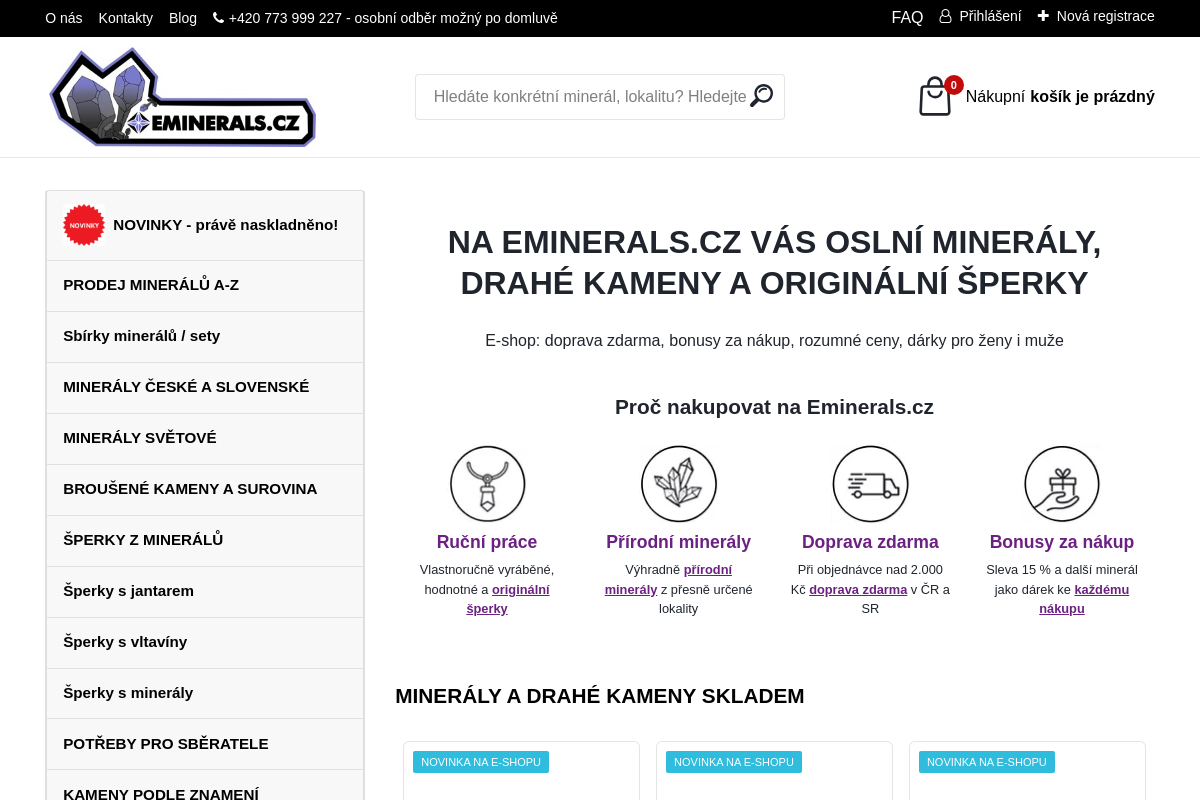Open BROUŠENÉ KAMENY A SUROVINA category
Viewport: 1200px width, 800px height.
point(205,490)
